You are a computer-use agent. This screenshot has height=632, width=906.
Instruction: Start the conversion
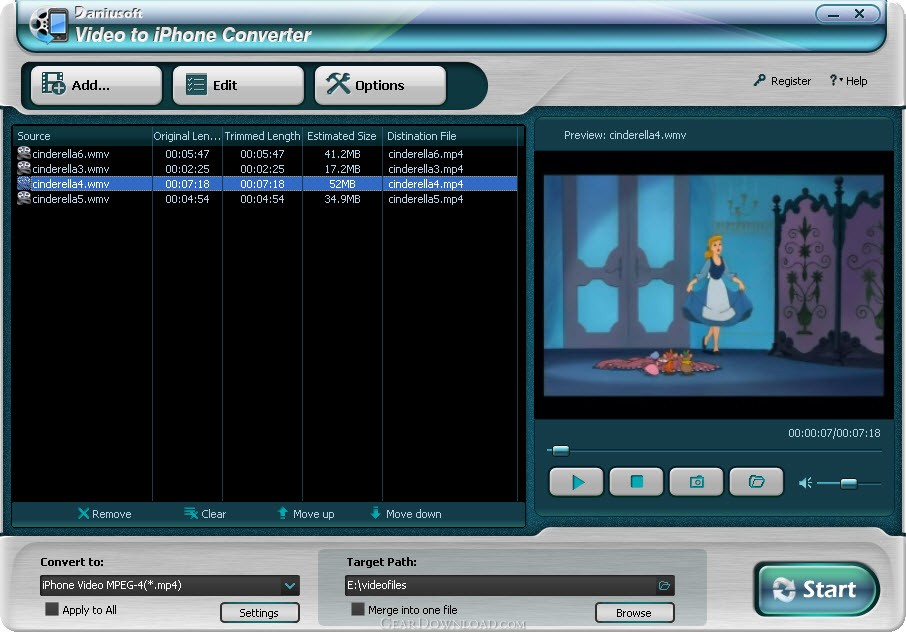(817, 589)
